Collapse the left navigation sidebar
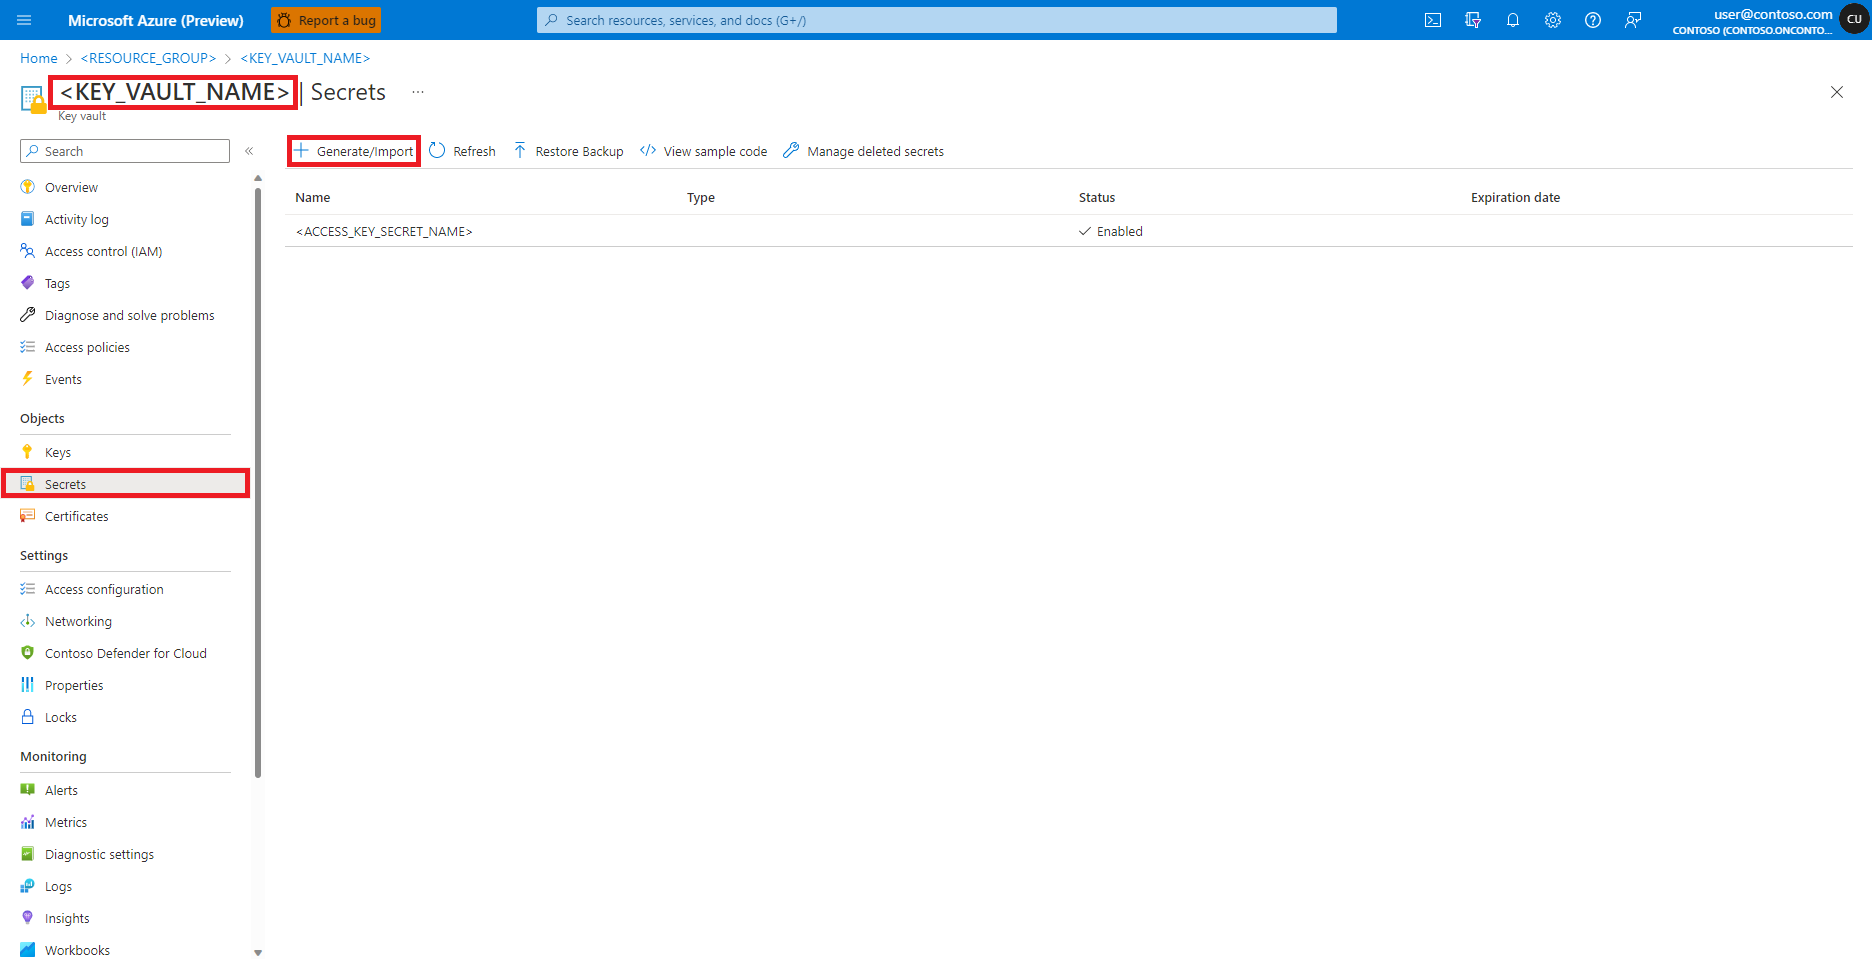The image size is (1872, 959). (249, 150)
